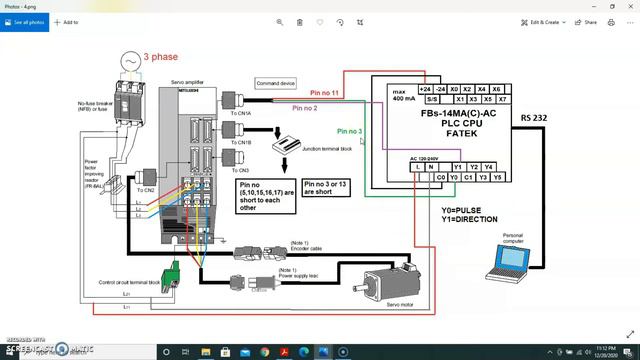Click the 'Y1=DIRECTION' text
This screenshot has width=640, height=360.
(469, 220)
